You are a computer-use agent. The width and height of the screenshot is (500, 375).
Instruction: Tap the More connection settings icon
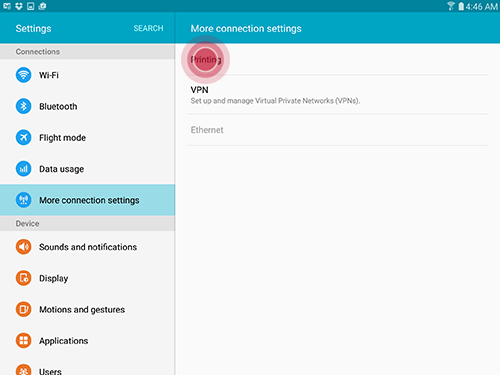point(23,200)
